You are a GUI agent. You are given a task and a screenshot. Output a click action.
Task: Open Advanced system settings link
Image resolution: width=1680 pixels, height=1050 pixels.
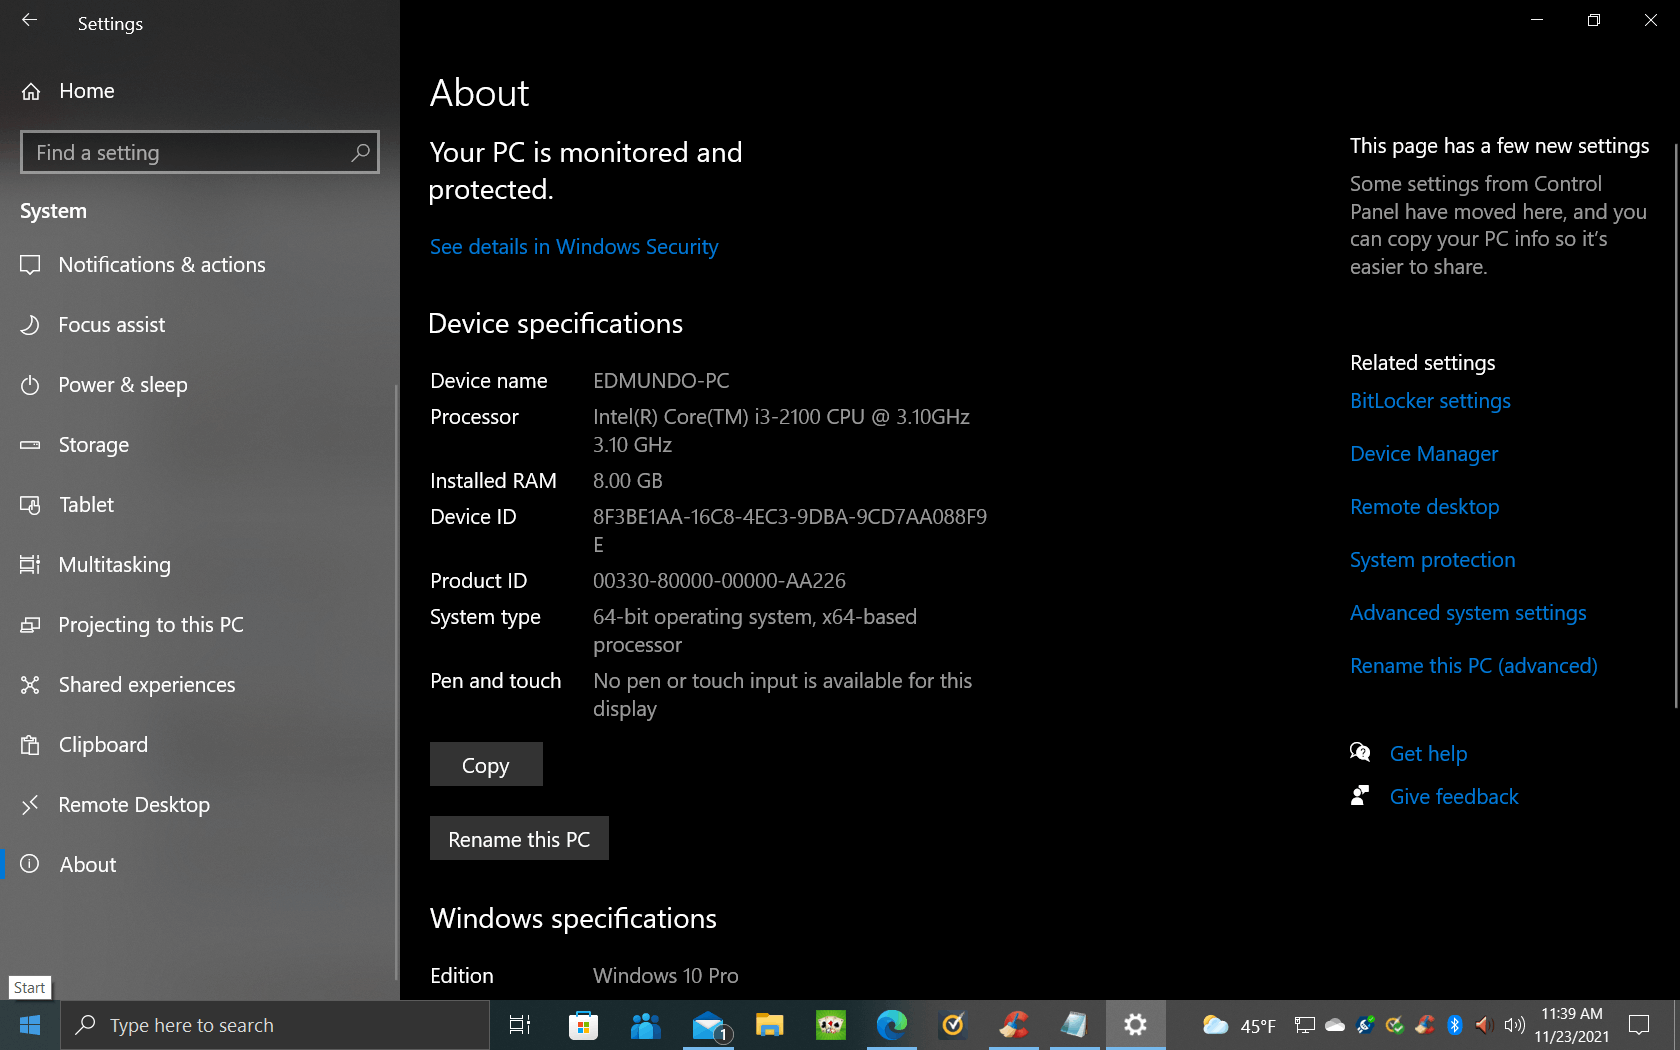[x=1468, y=613]
